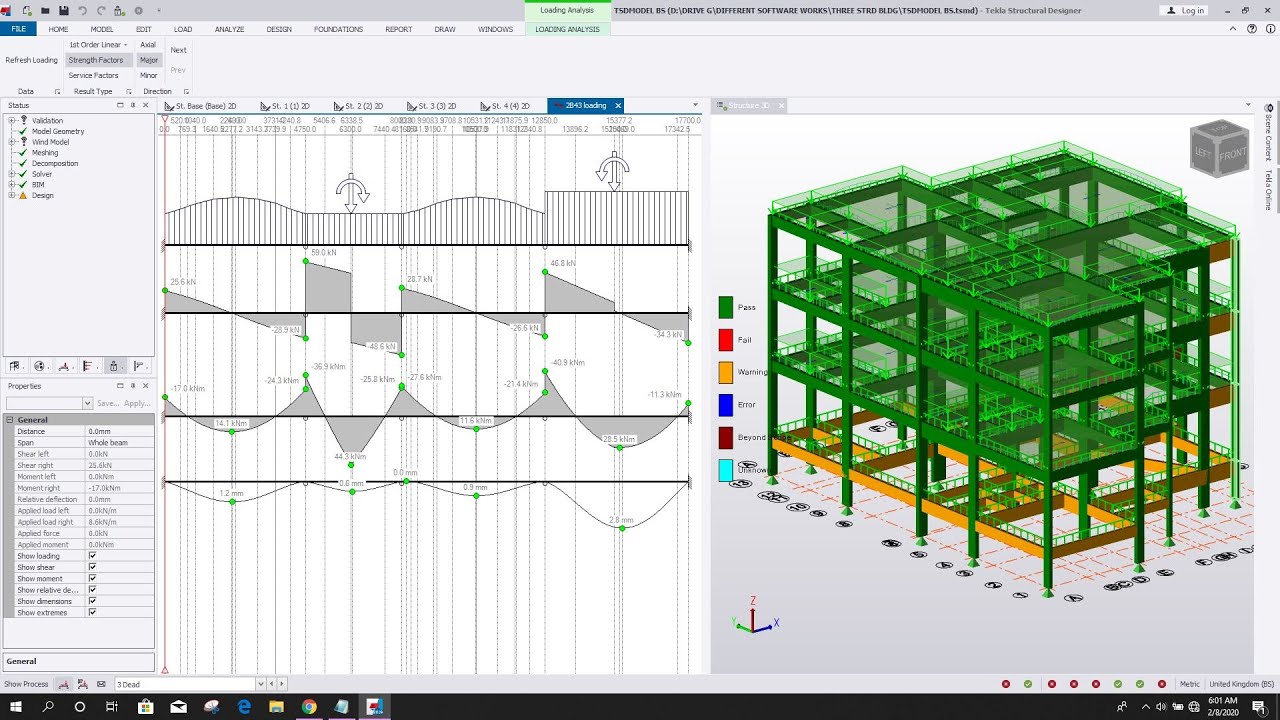Open the tab list dropdown for 2D views
This screenshot has height=720, width=1280.
(x=695, y=105)
